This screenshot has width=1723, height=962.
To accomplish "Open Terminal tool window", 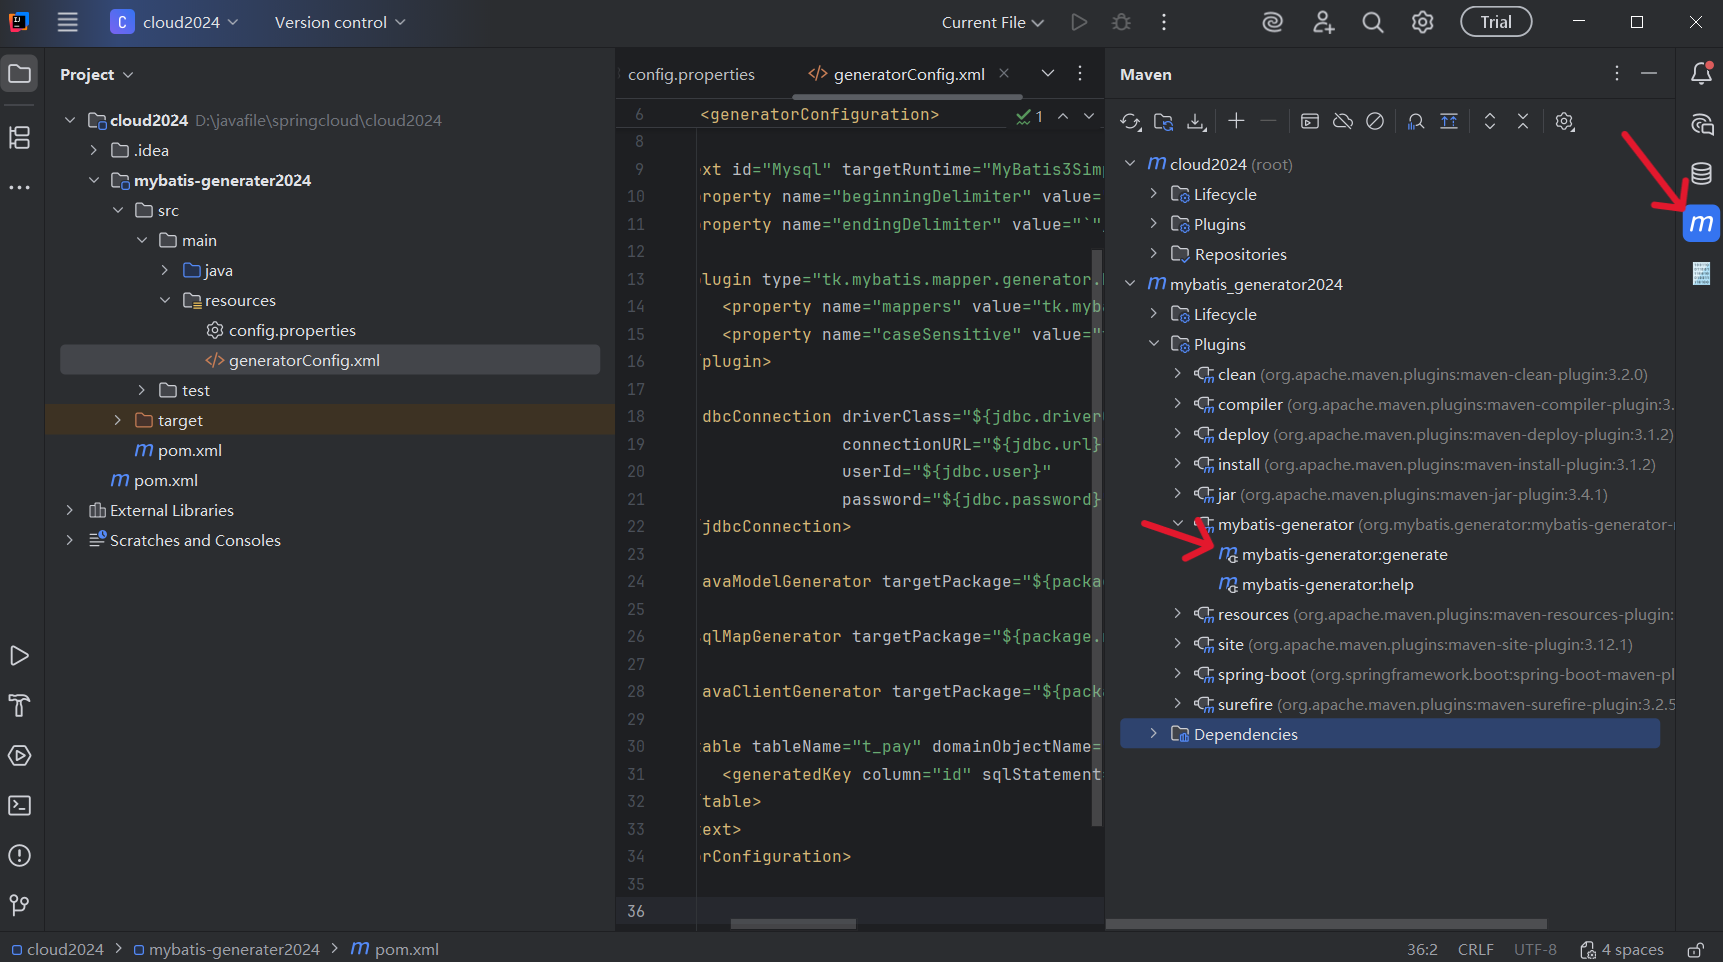I will (19, 806).
